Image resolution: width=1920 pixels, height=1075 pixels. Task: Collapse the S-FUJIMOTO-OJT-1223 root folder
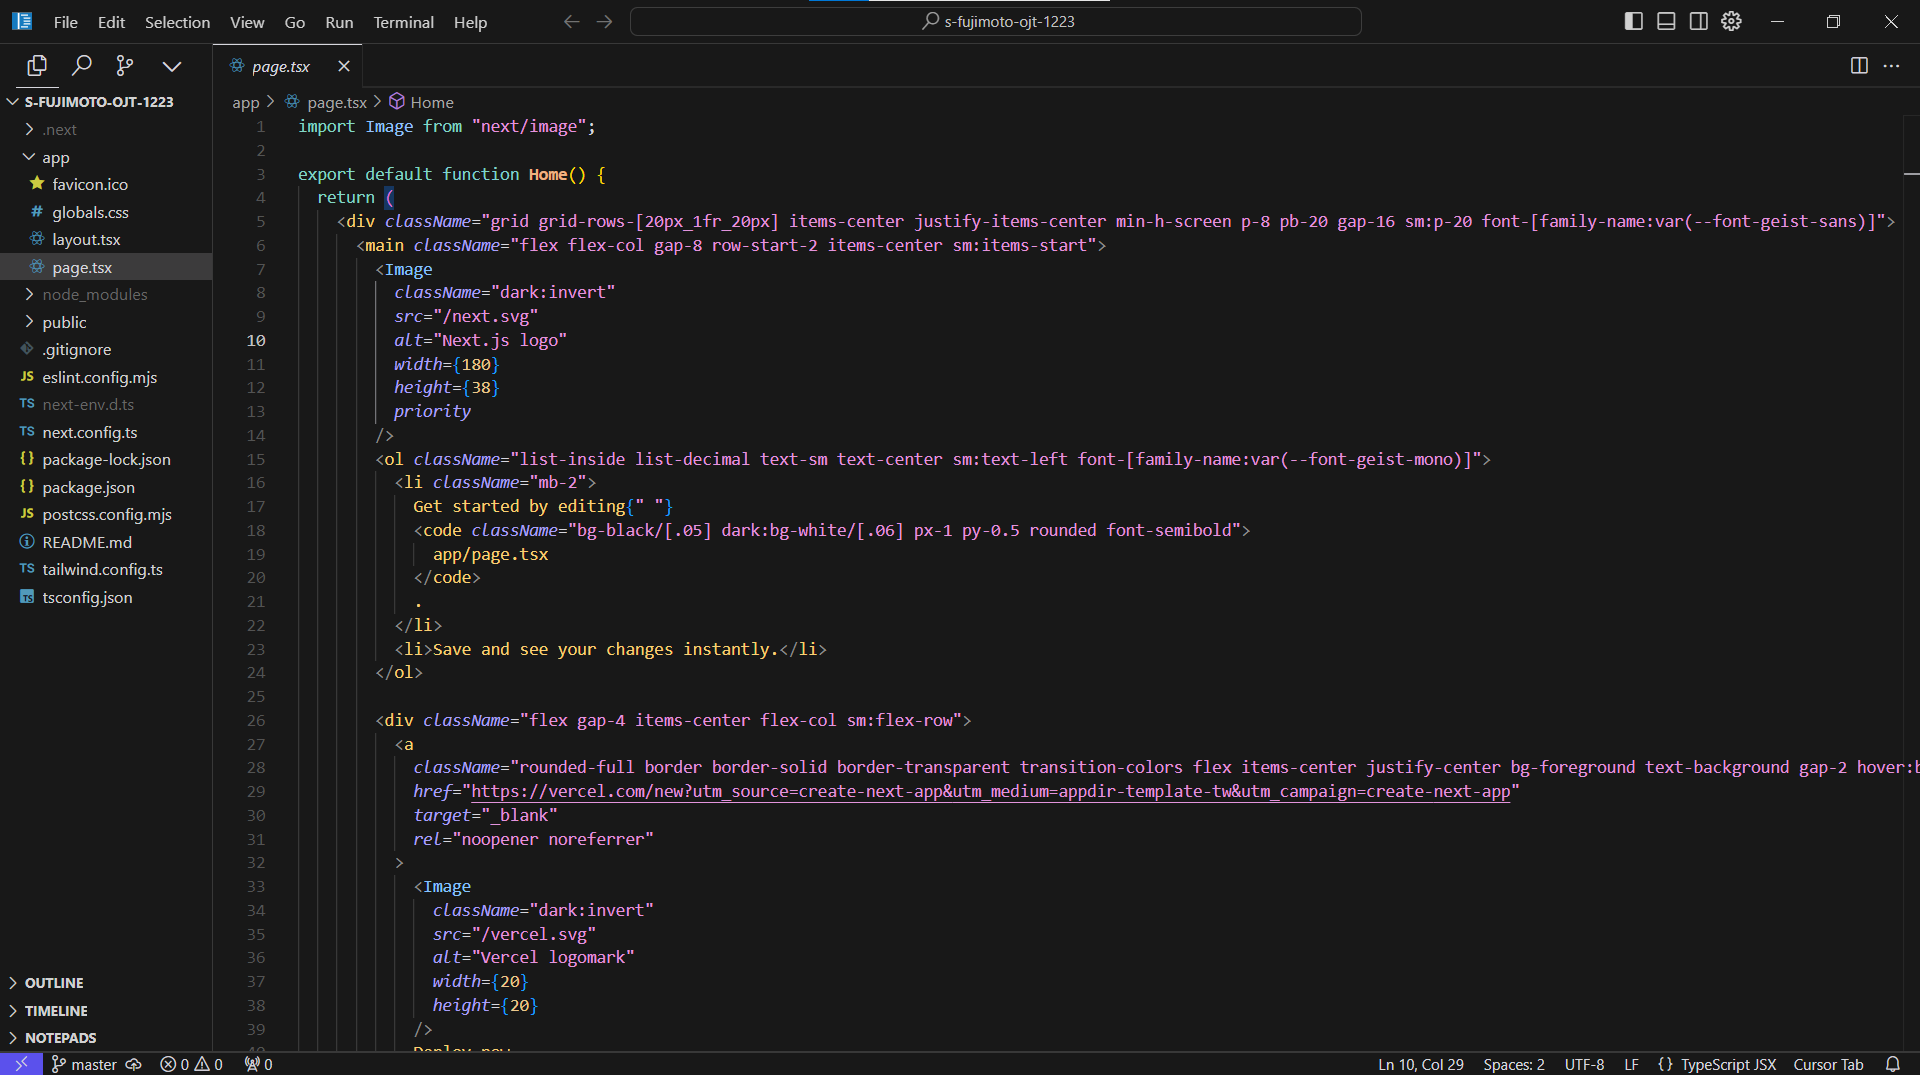click(x=106, y=102)
